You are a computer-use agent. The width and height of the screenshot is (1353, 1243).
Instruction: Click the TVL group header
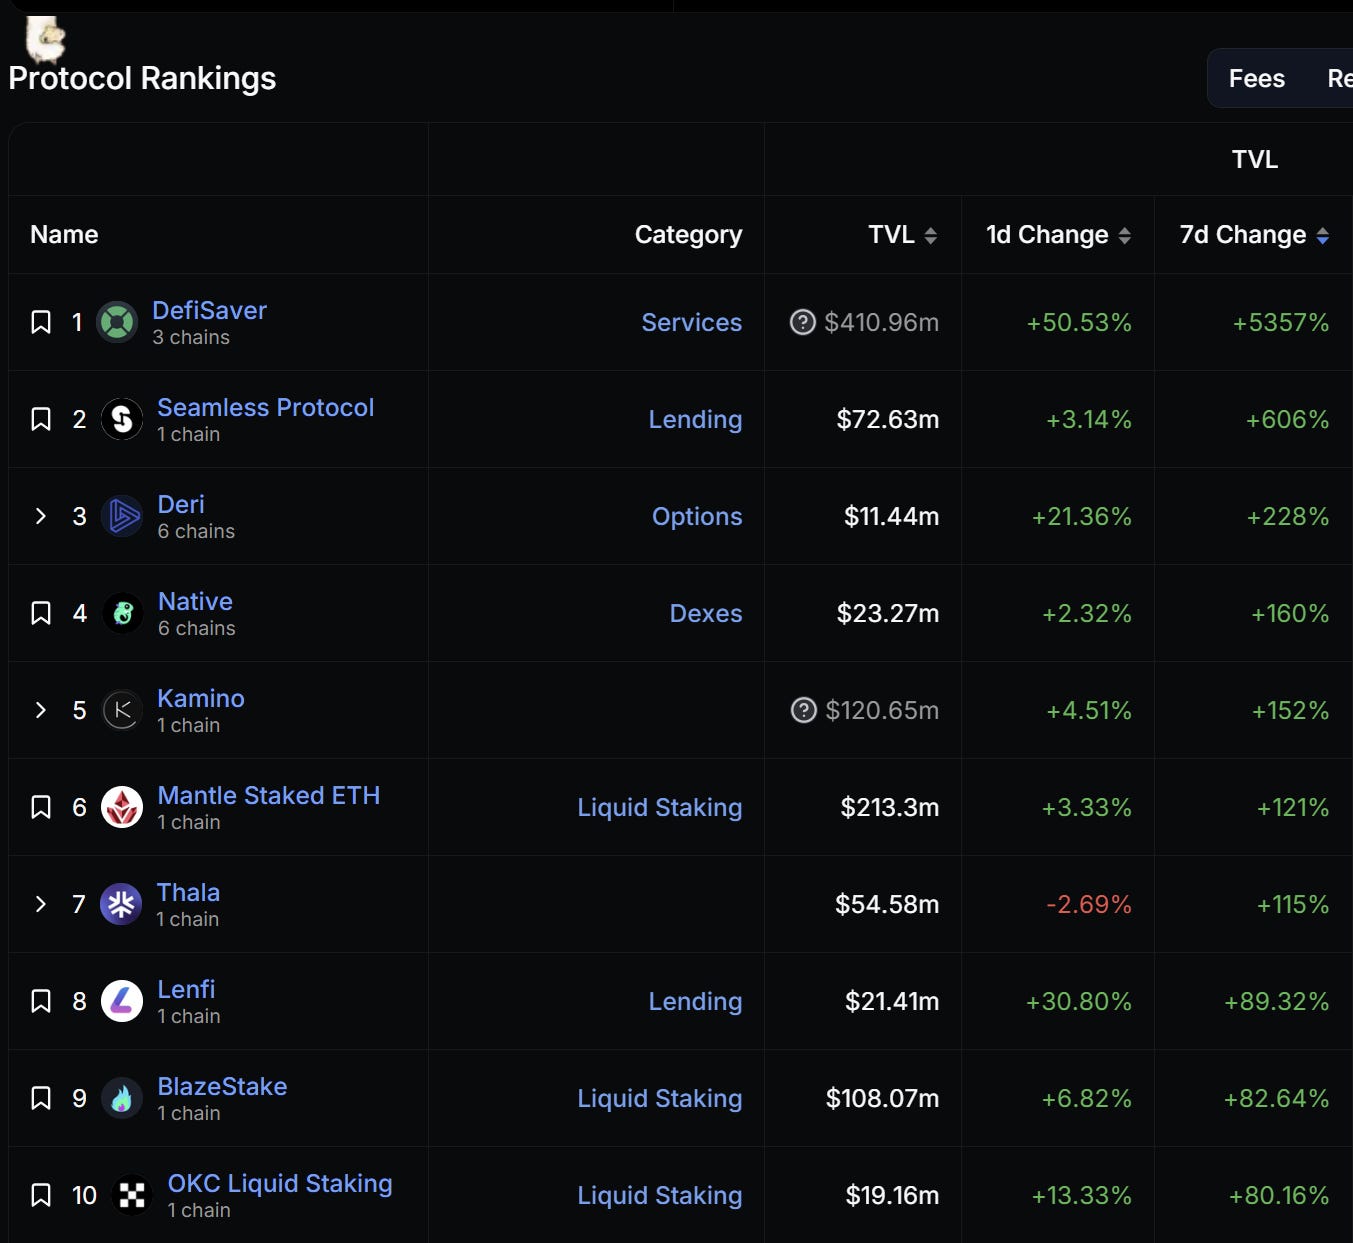tap(1255, 159)
